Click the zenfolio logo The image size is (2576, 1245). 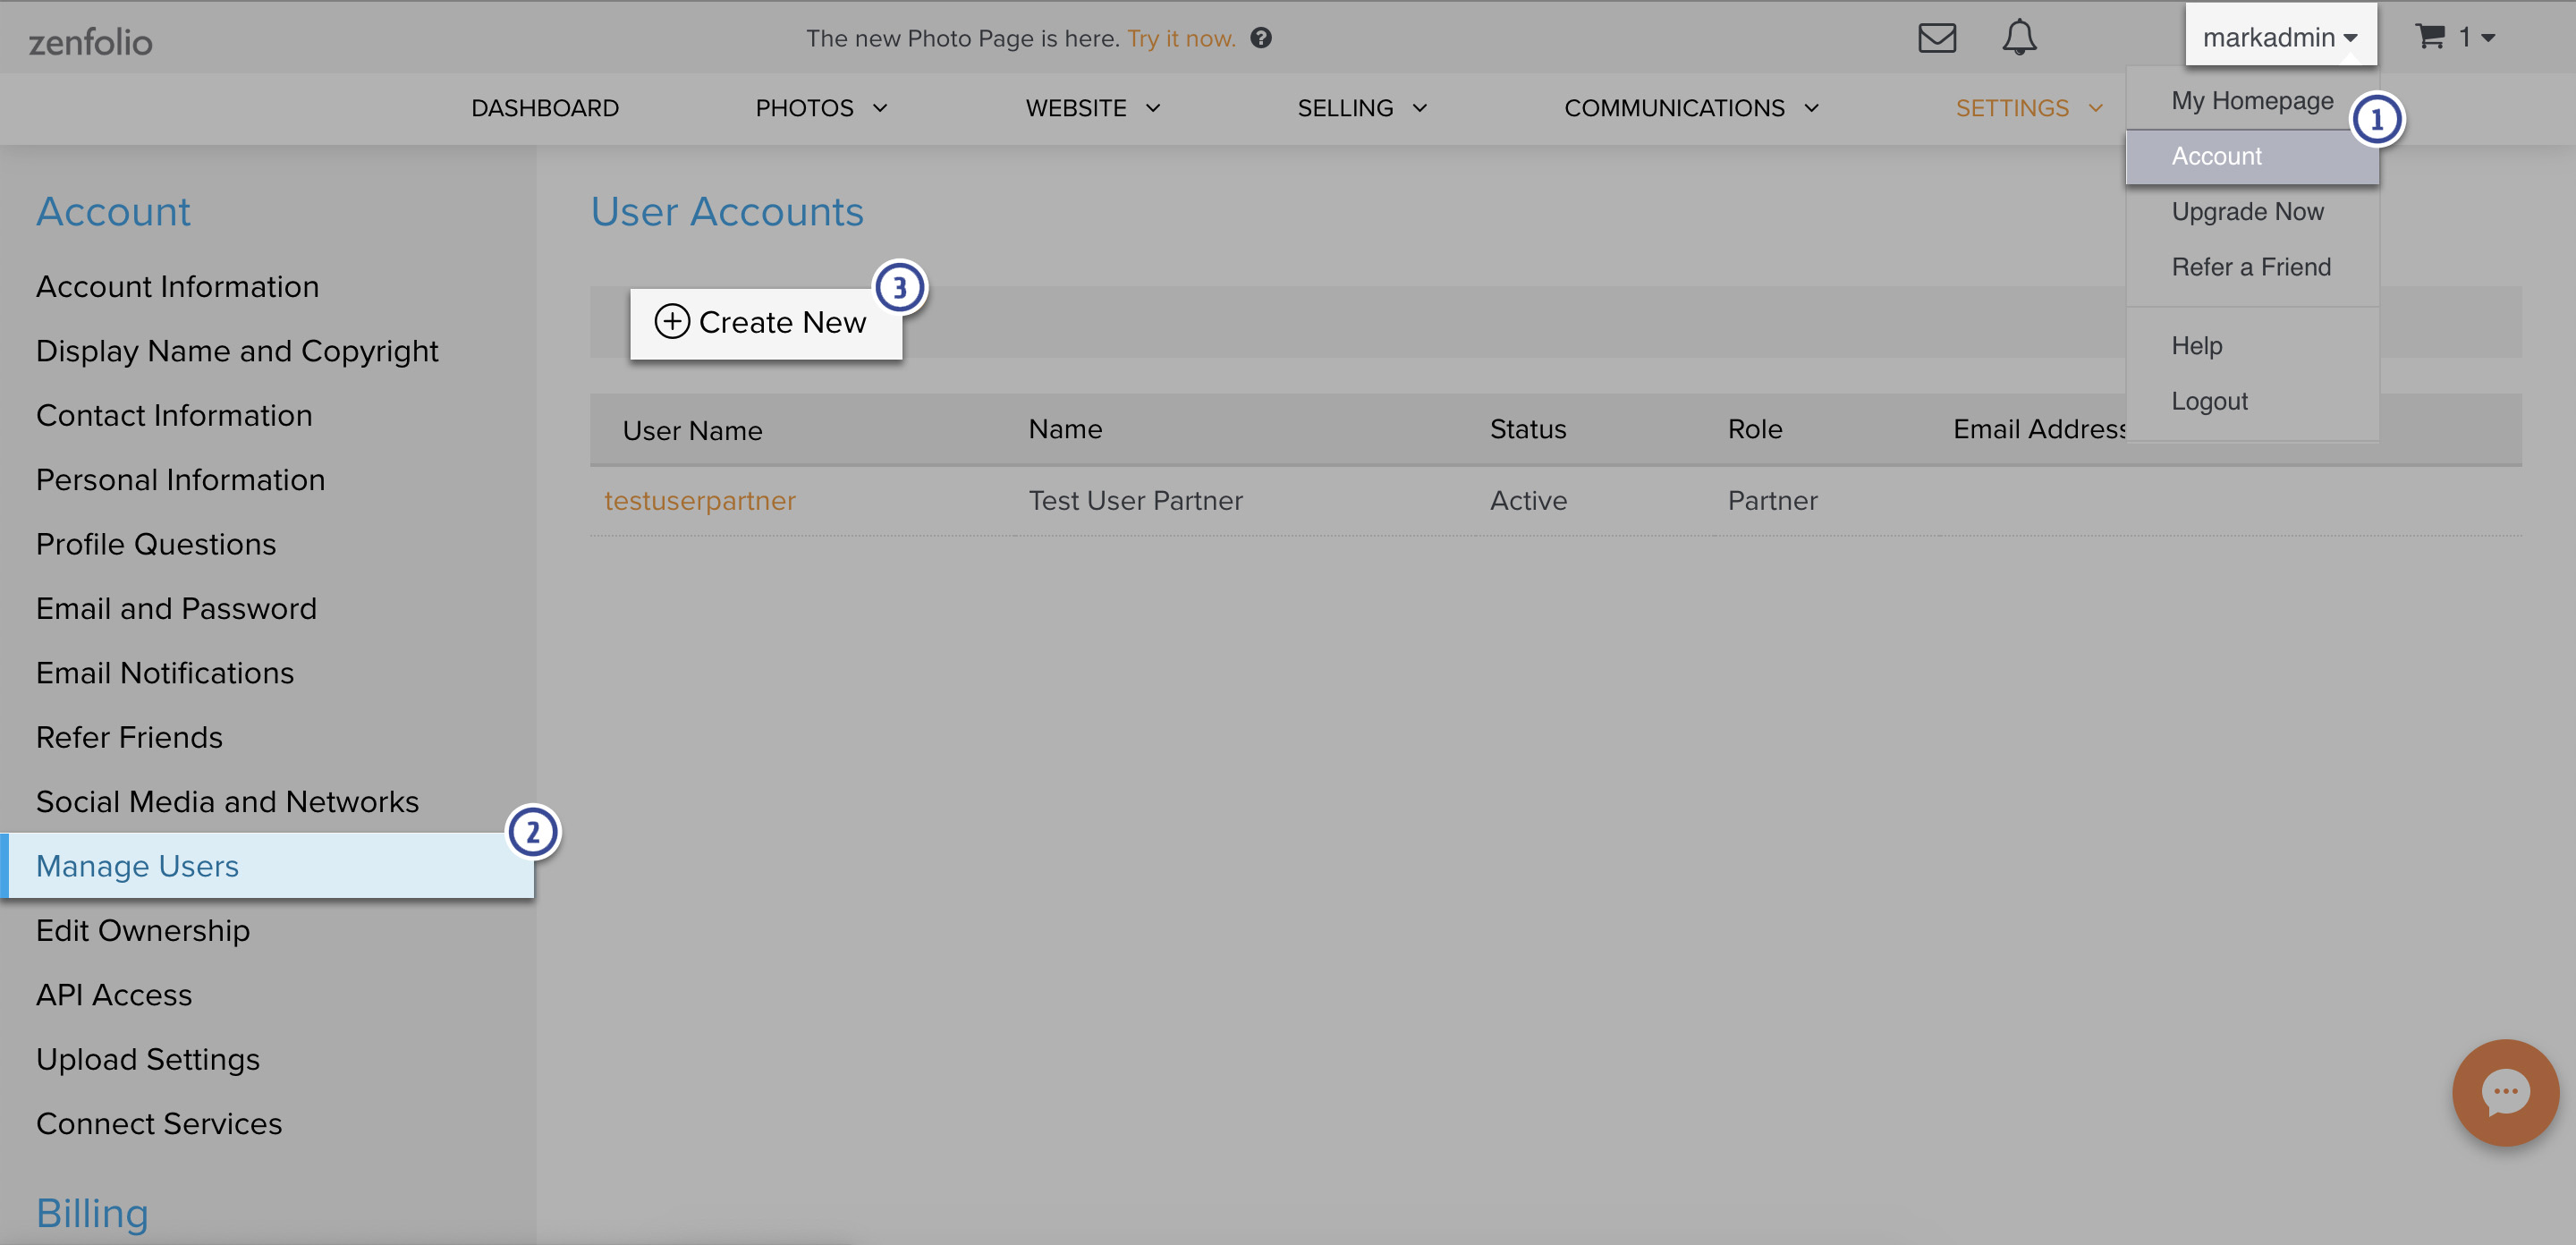click(90, 41)
